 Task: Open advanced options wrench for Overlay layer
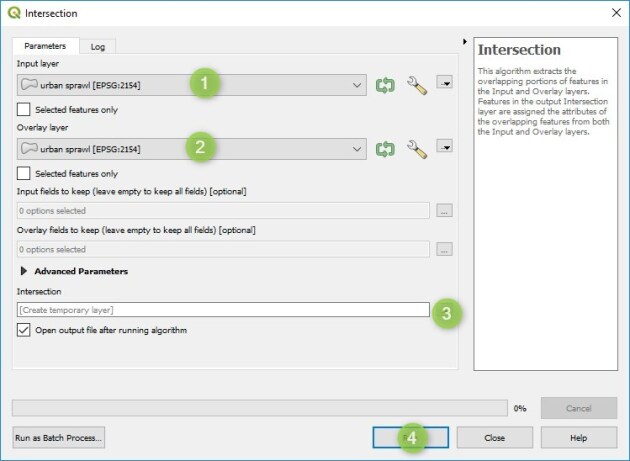click(x=417, y=149)
